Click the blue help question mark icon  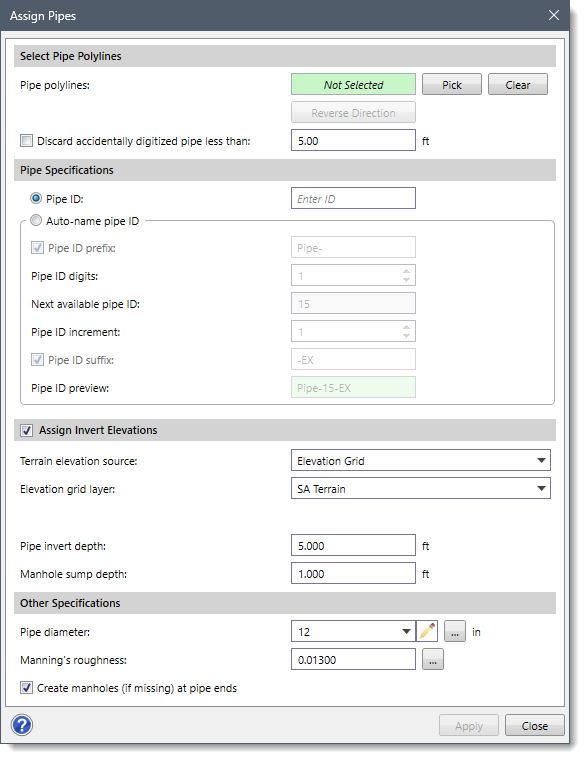(x=22, y=725)
